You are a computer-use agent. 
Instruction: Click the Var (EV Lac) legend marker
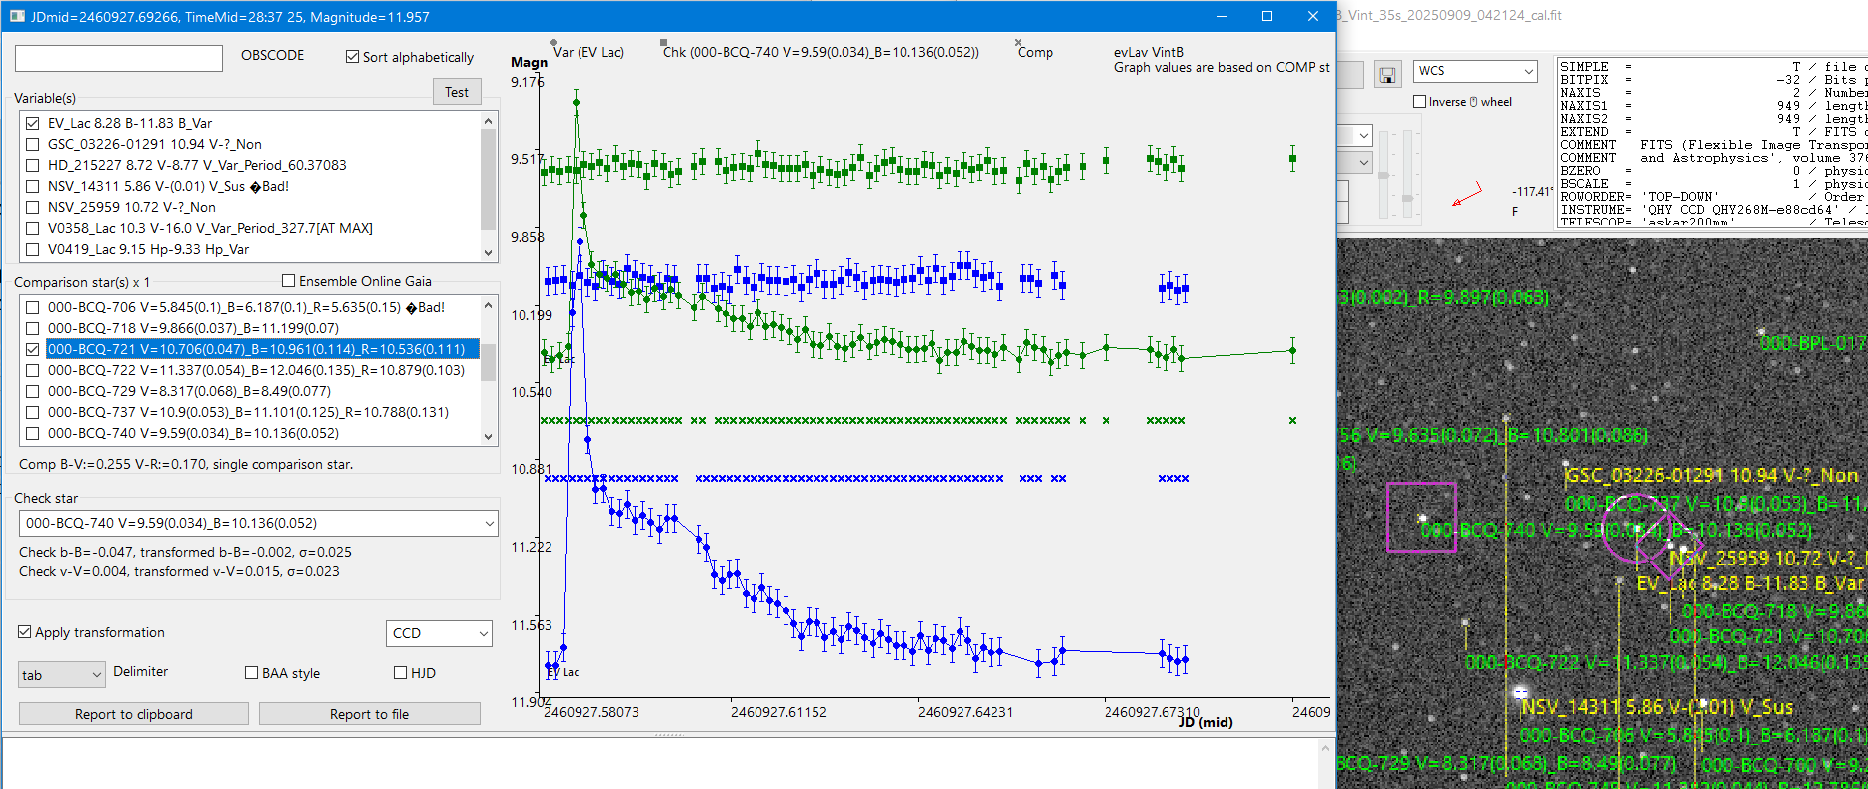pyautogui.click(x=554, y=43)
